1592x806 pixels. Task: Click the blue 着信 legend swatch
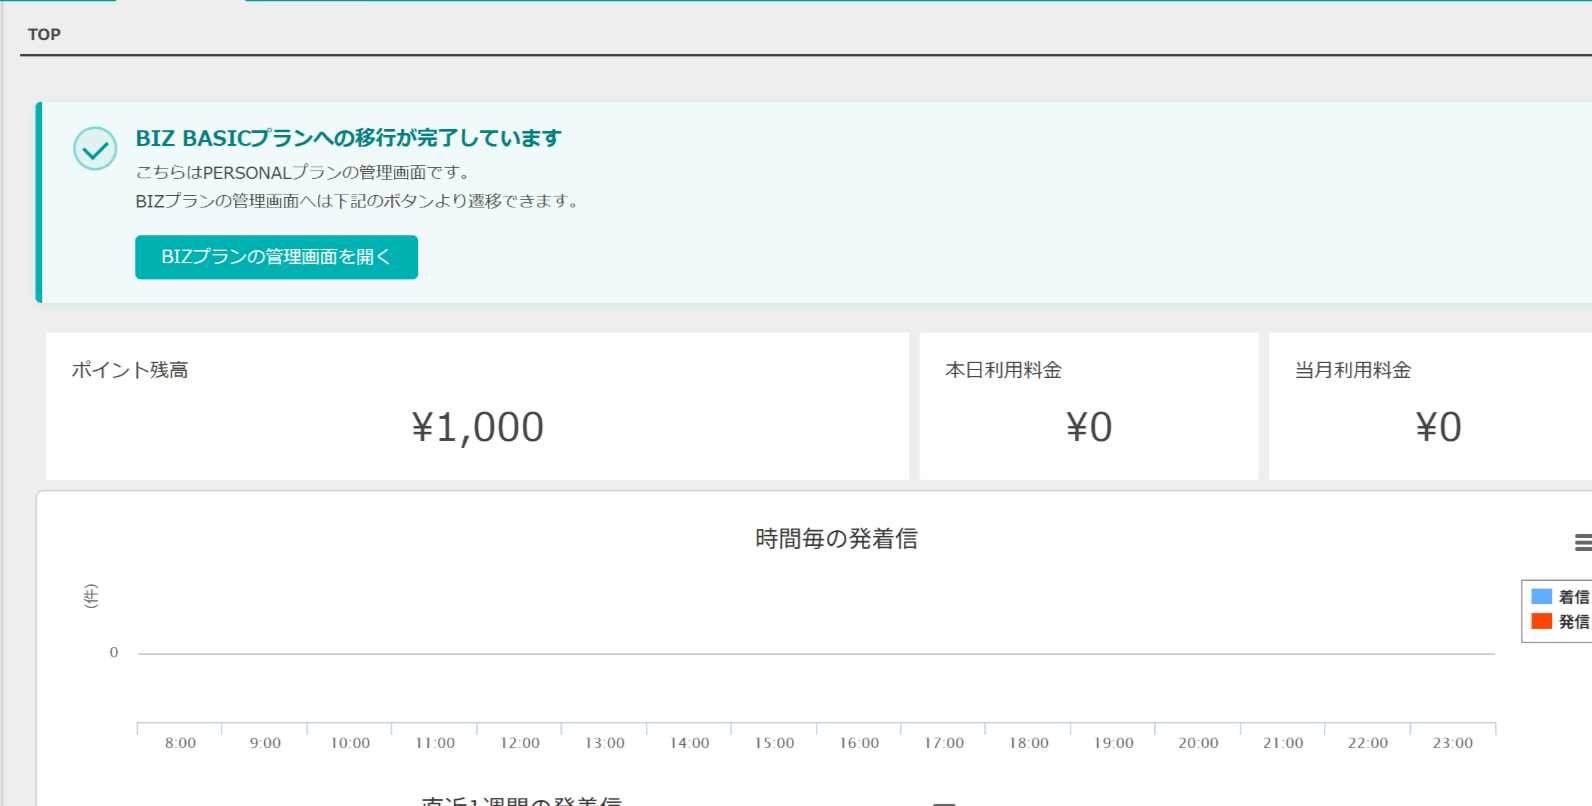[x=1541, y=597]
